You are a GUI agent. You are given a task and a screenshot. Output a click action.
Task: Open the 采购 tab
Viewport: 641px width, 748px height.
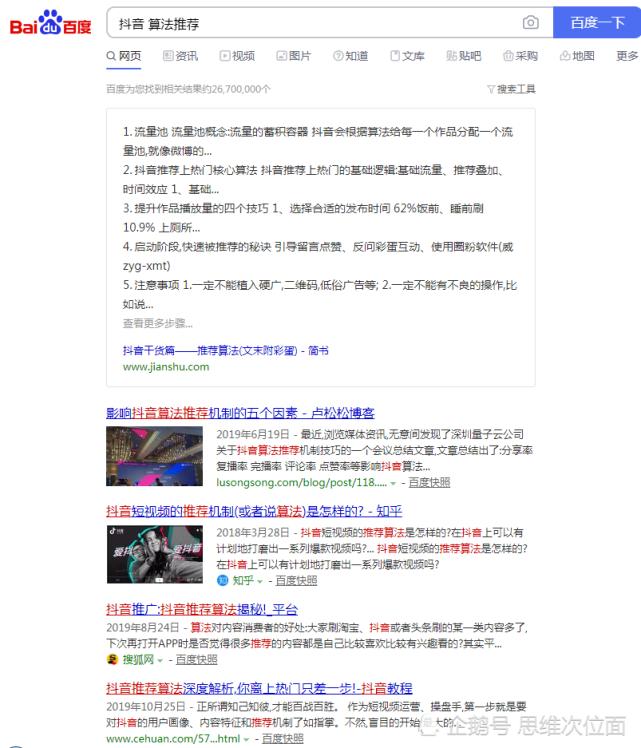pyautogui.click(x=520, y=56)
